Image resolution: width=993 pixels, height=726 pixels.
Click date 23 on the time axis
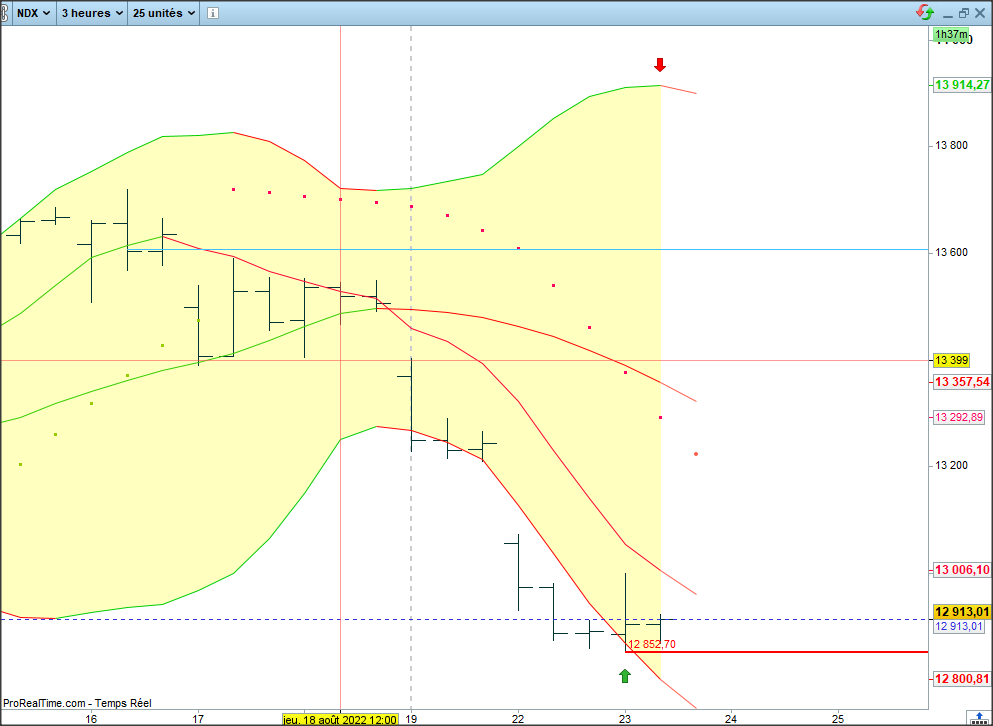[625, 719]
